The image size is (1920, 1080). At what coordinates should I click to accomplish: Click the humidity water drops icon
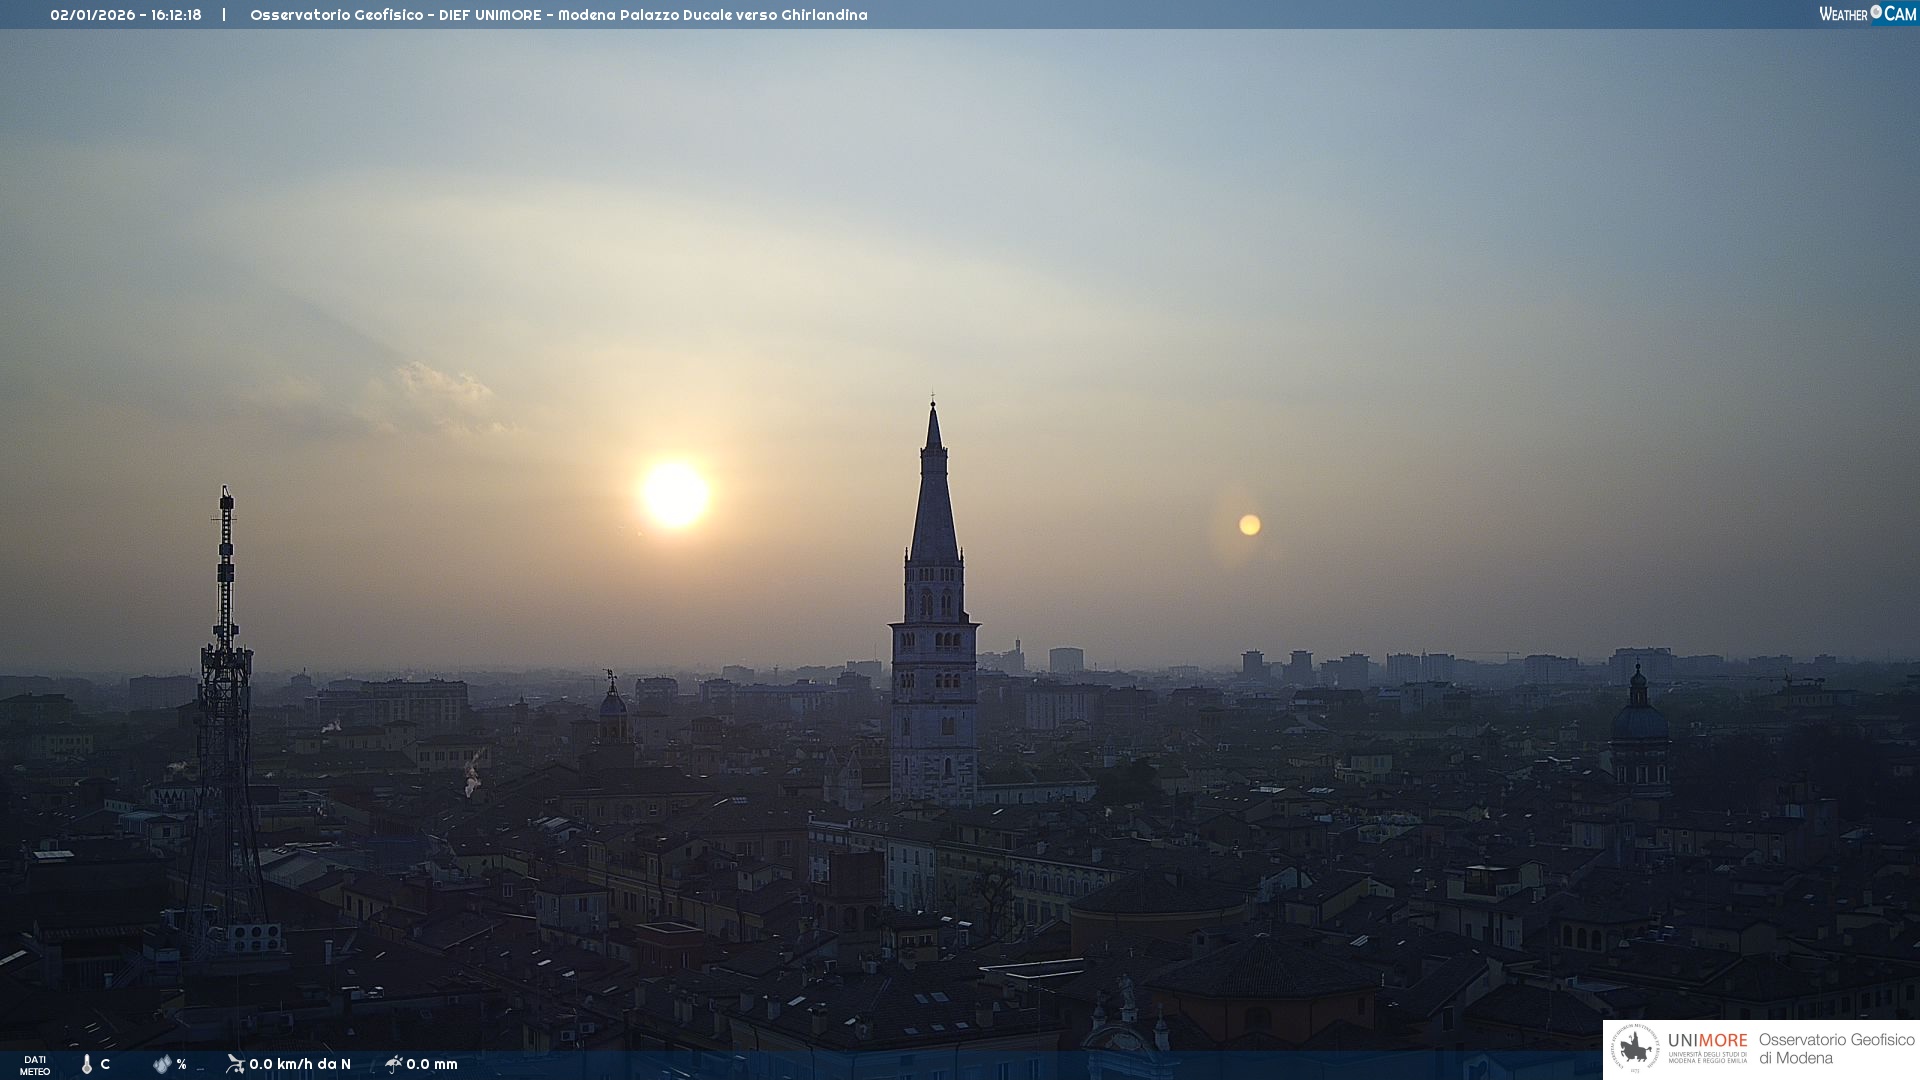point(162,1064)
